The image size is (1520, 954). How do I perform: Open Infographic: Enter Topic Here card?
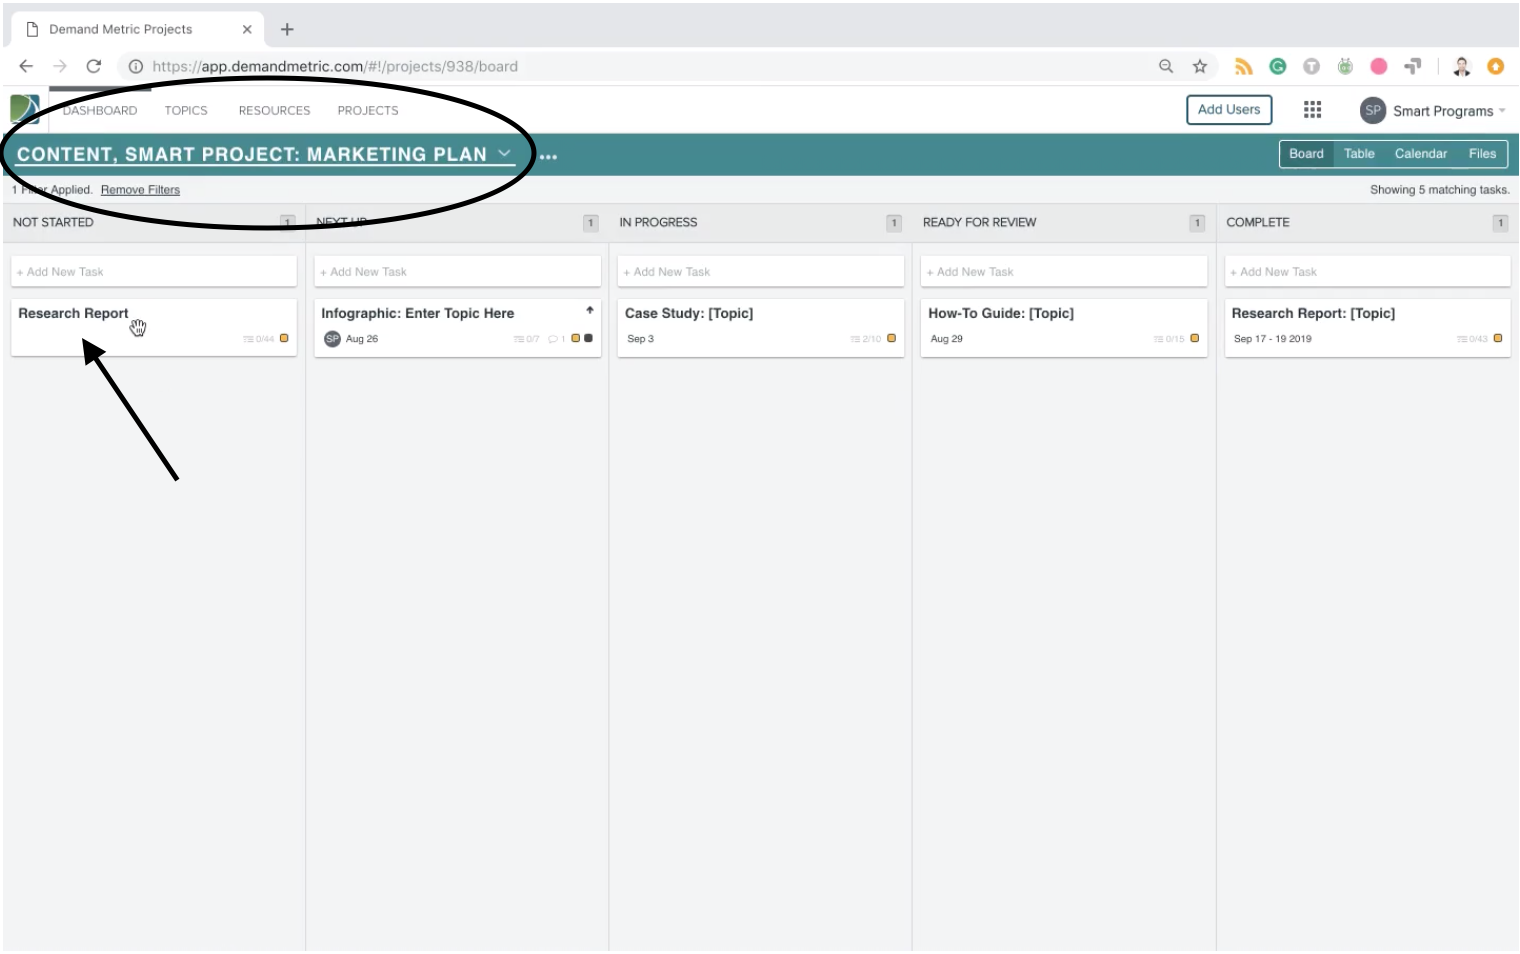click(x=457, y=327)
